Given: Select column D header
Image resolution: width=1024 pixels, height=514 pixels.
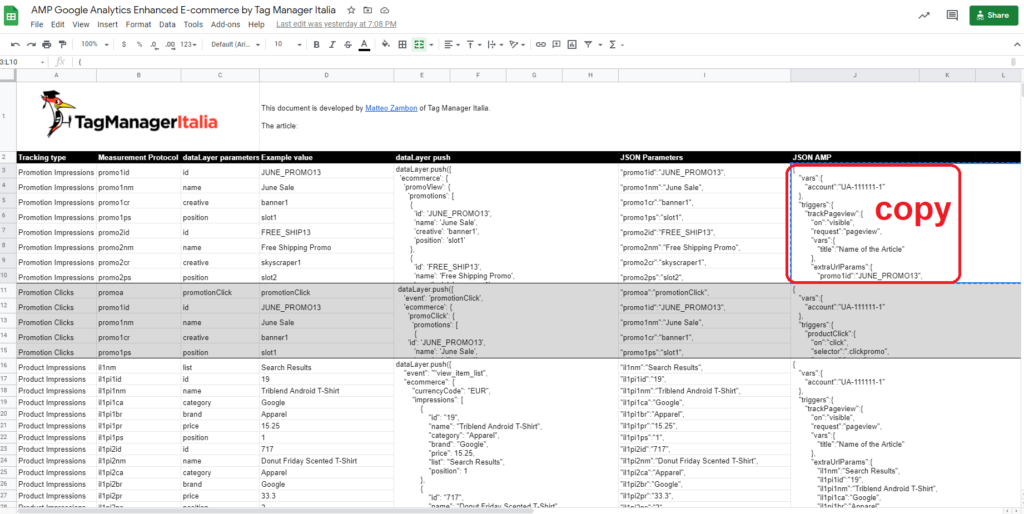Looking at the screenshot, I should click(327, 76).
